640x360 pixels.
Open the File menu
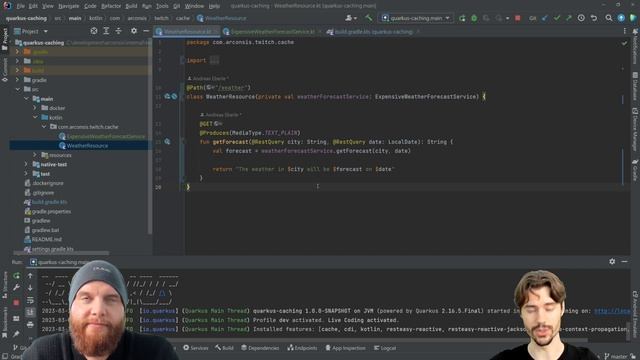tap(20, 6)
